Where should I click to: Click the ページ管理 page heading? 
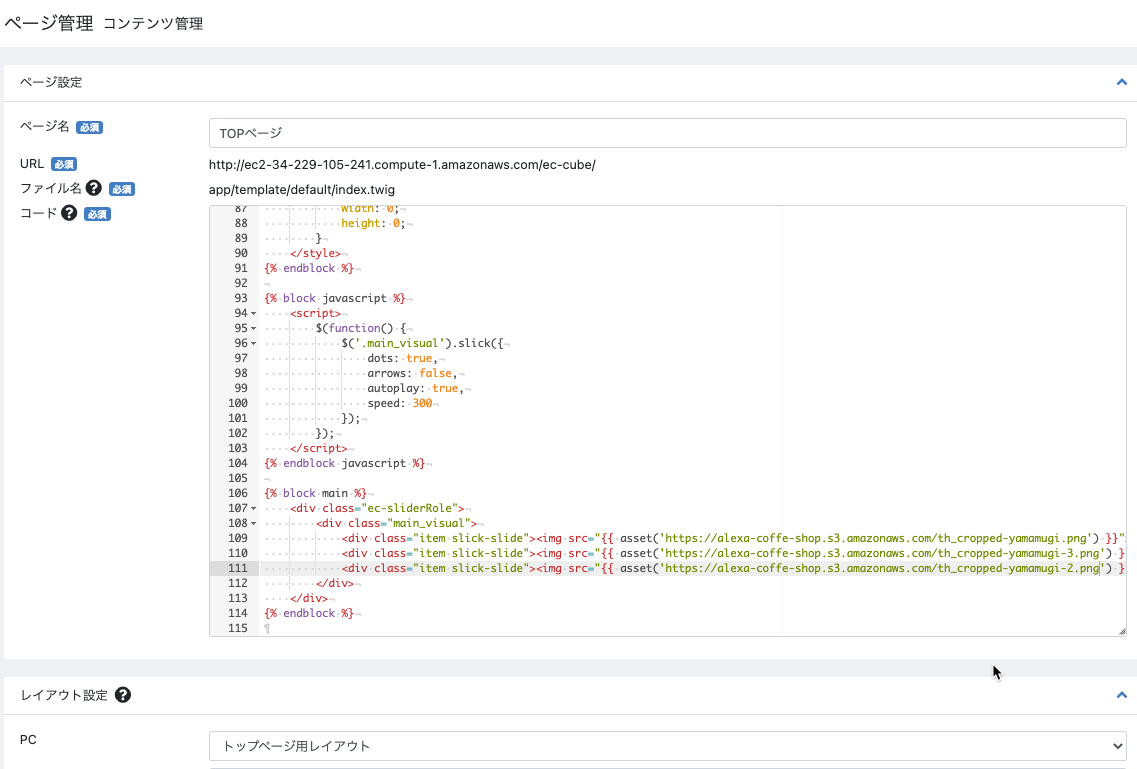coord(49,23)
